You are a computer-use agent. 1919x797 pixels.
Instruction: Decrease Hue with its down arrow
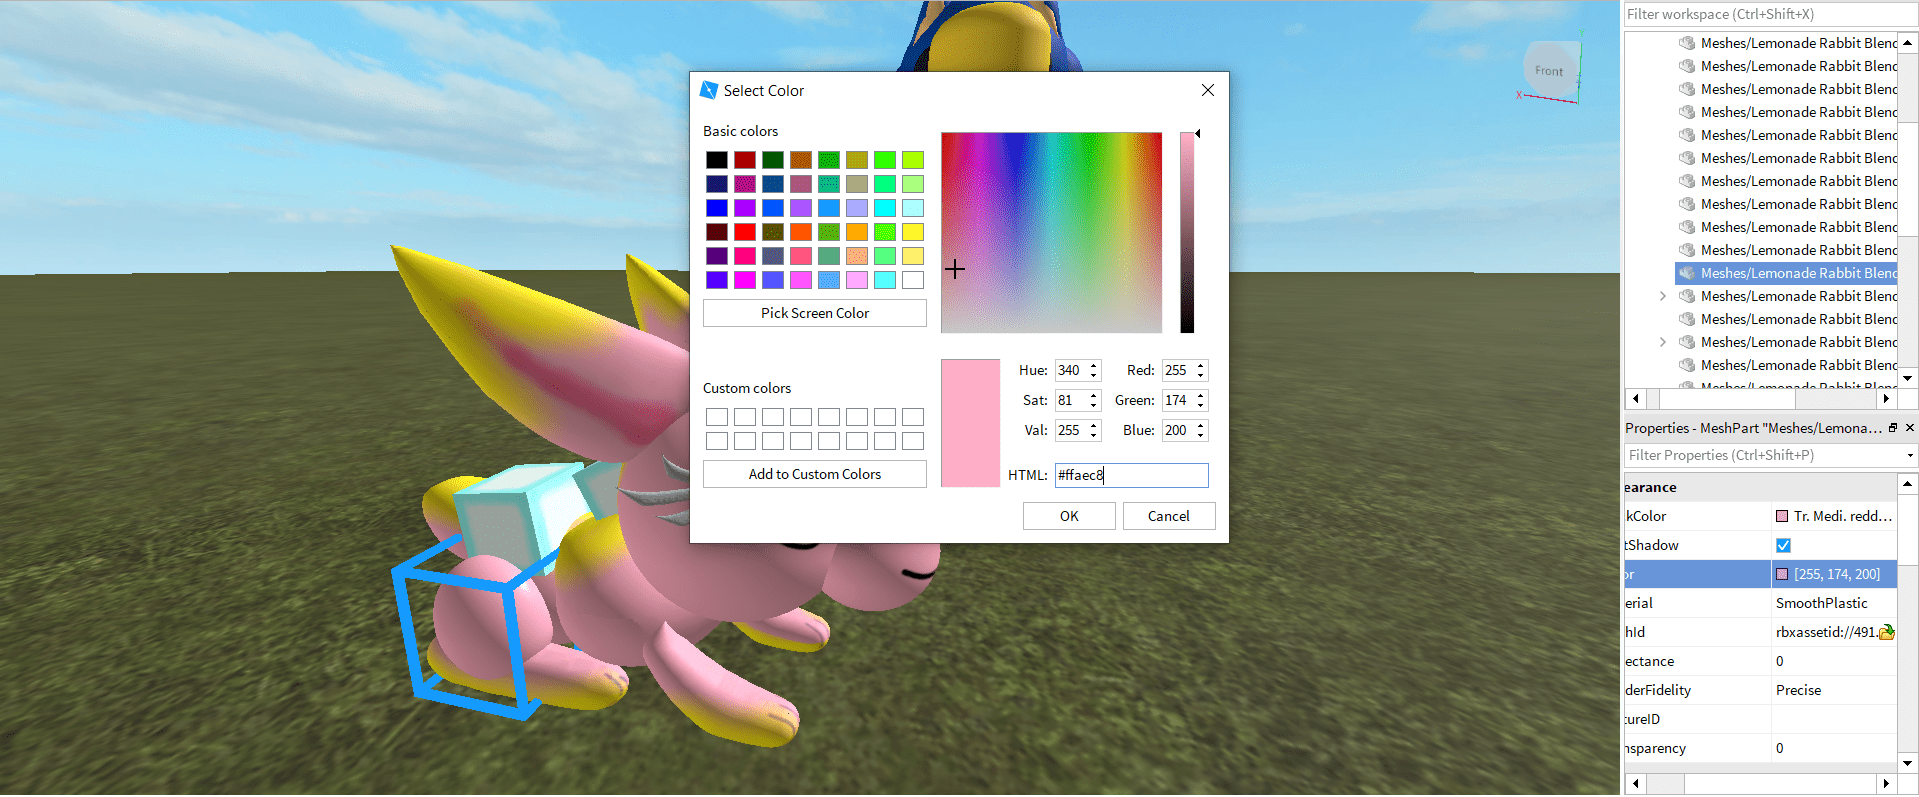pyautogui.click(x=1094, y=376)
